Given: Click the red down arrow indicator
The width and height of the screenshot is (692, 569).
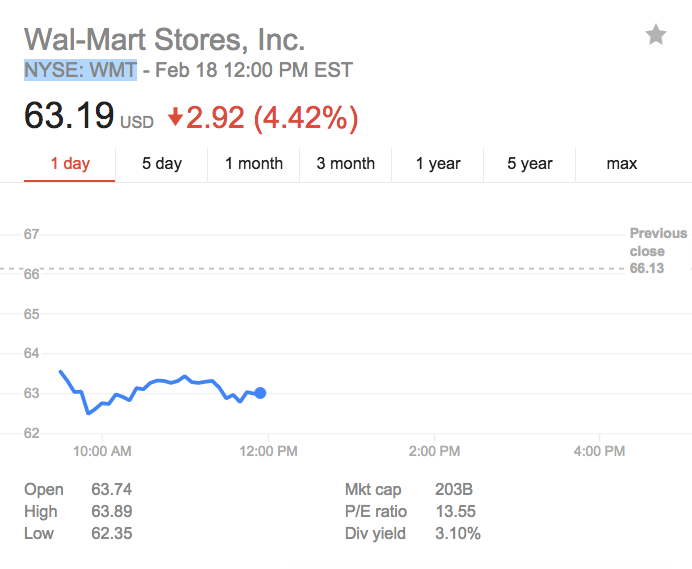Looking at the screenshot, I should [176, 118].
